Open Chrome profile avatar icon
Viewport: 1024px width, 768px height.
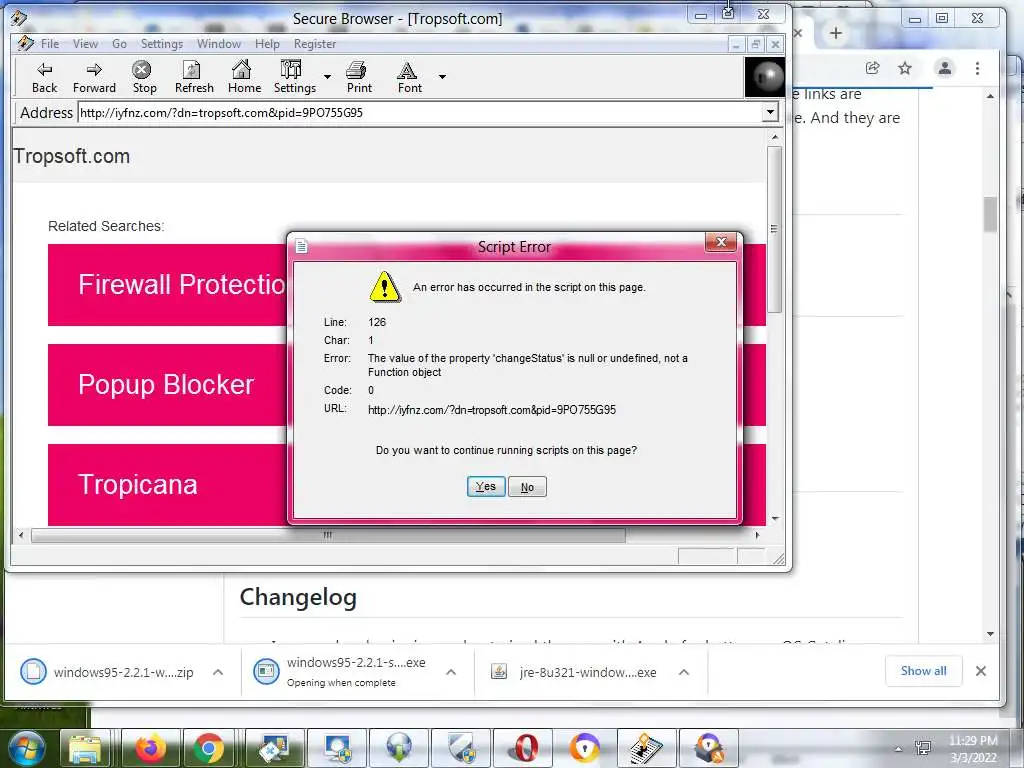click(944, 68)
